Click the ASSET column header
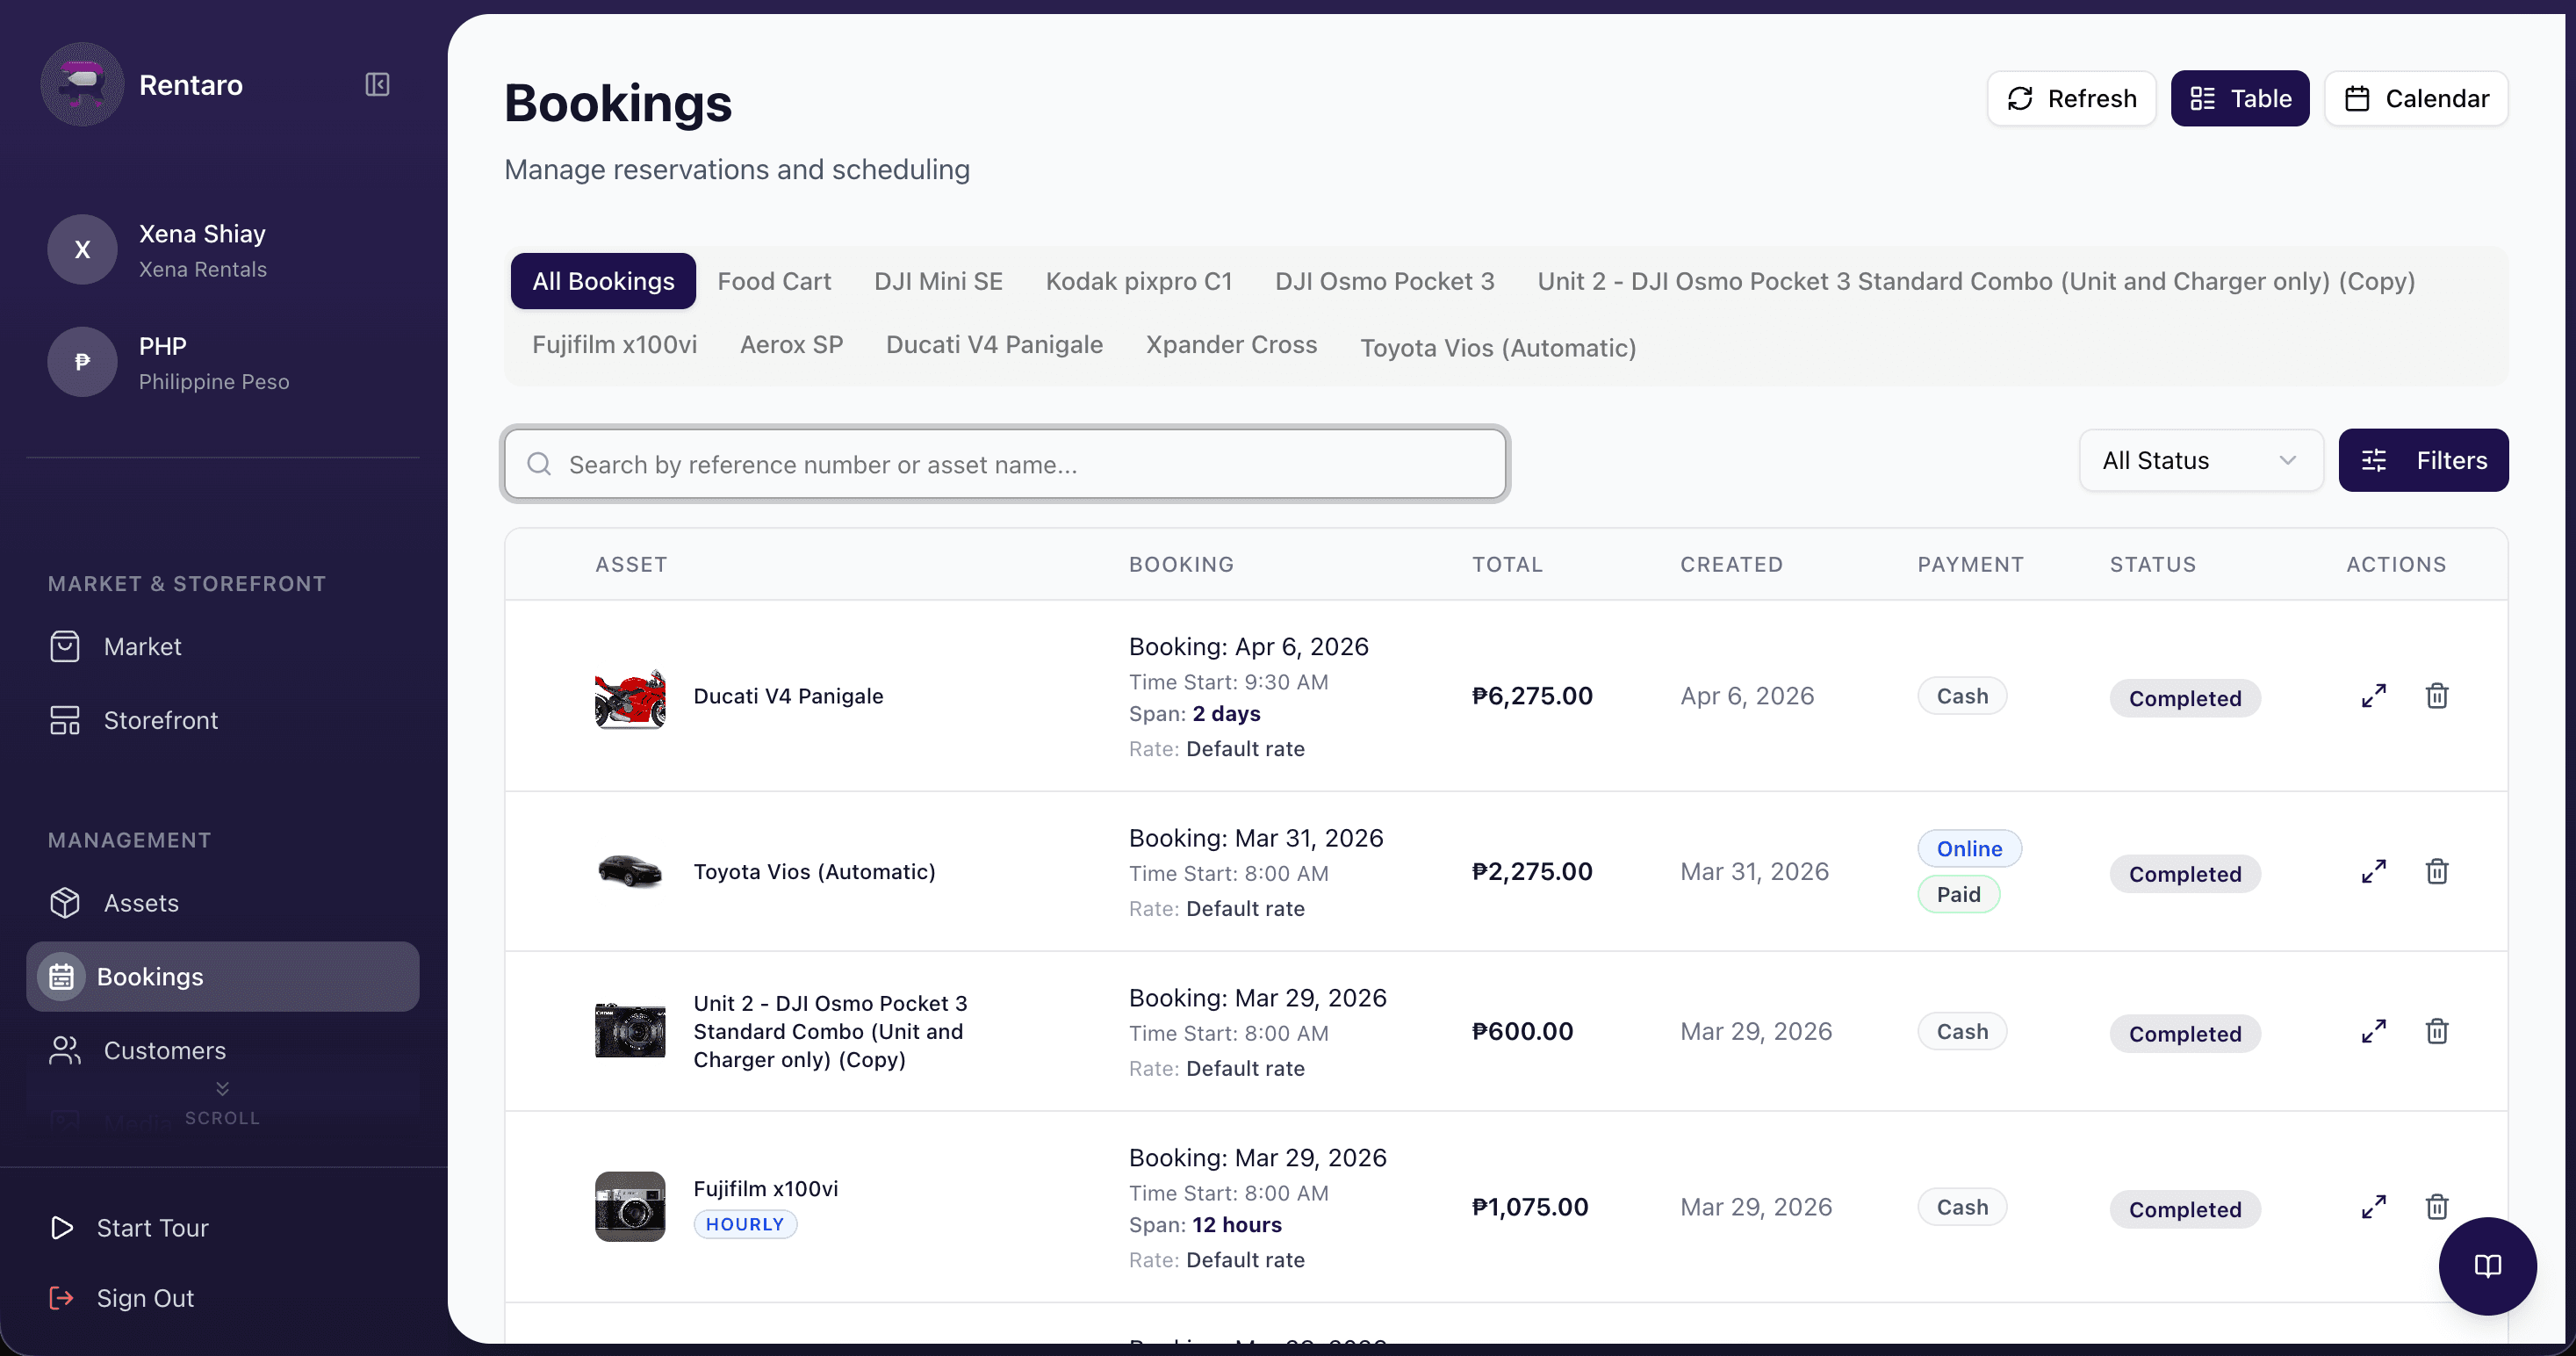This screenshot has height=1356, width=2576. pyautogui.click(x=631, y=564)
